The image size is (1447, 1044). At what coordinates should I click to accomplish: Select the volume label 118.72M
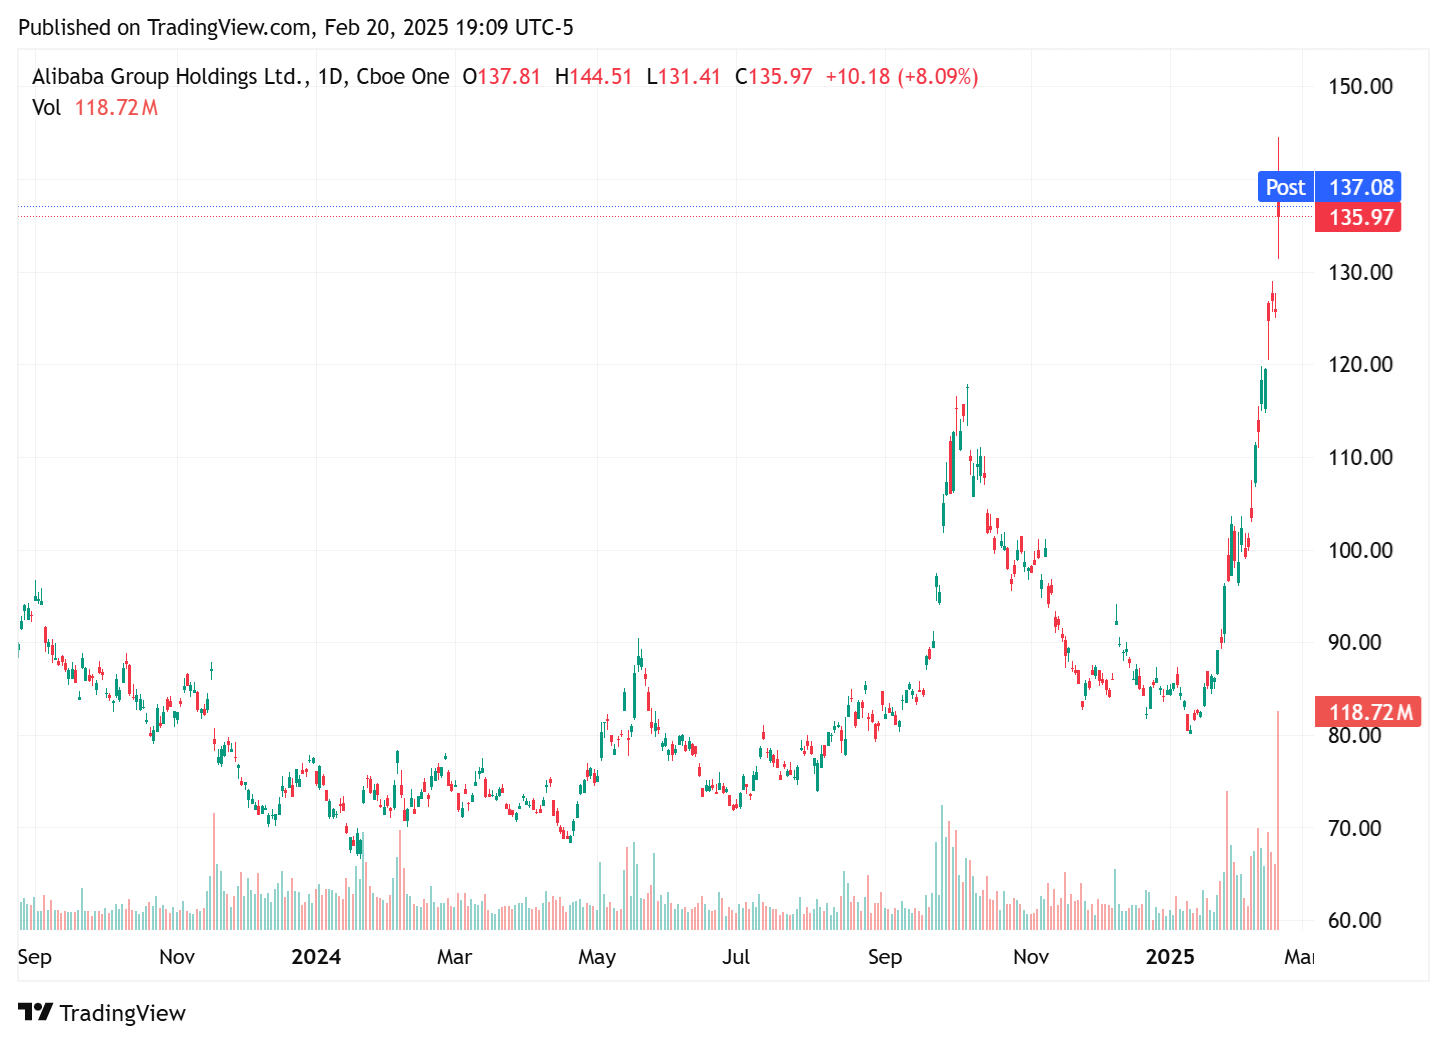click(x=1367, y=712)
